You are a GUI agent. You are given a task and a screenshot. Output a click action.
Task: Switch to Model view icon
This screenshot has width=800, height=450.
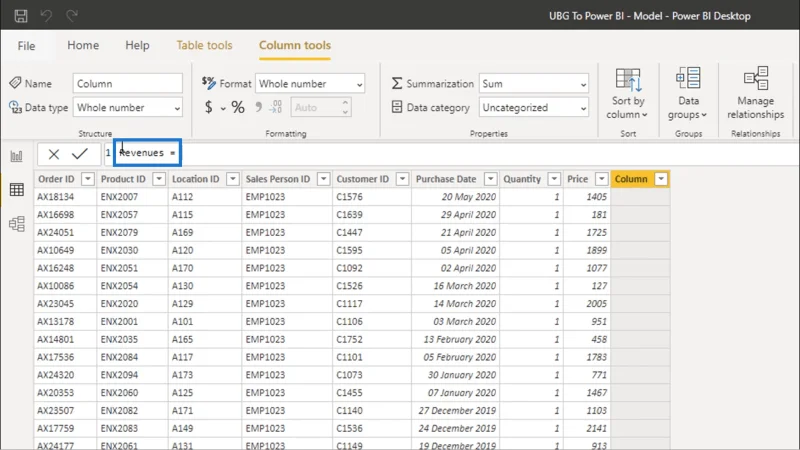point(16,223)
